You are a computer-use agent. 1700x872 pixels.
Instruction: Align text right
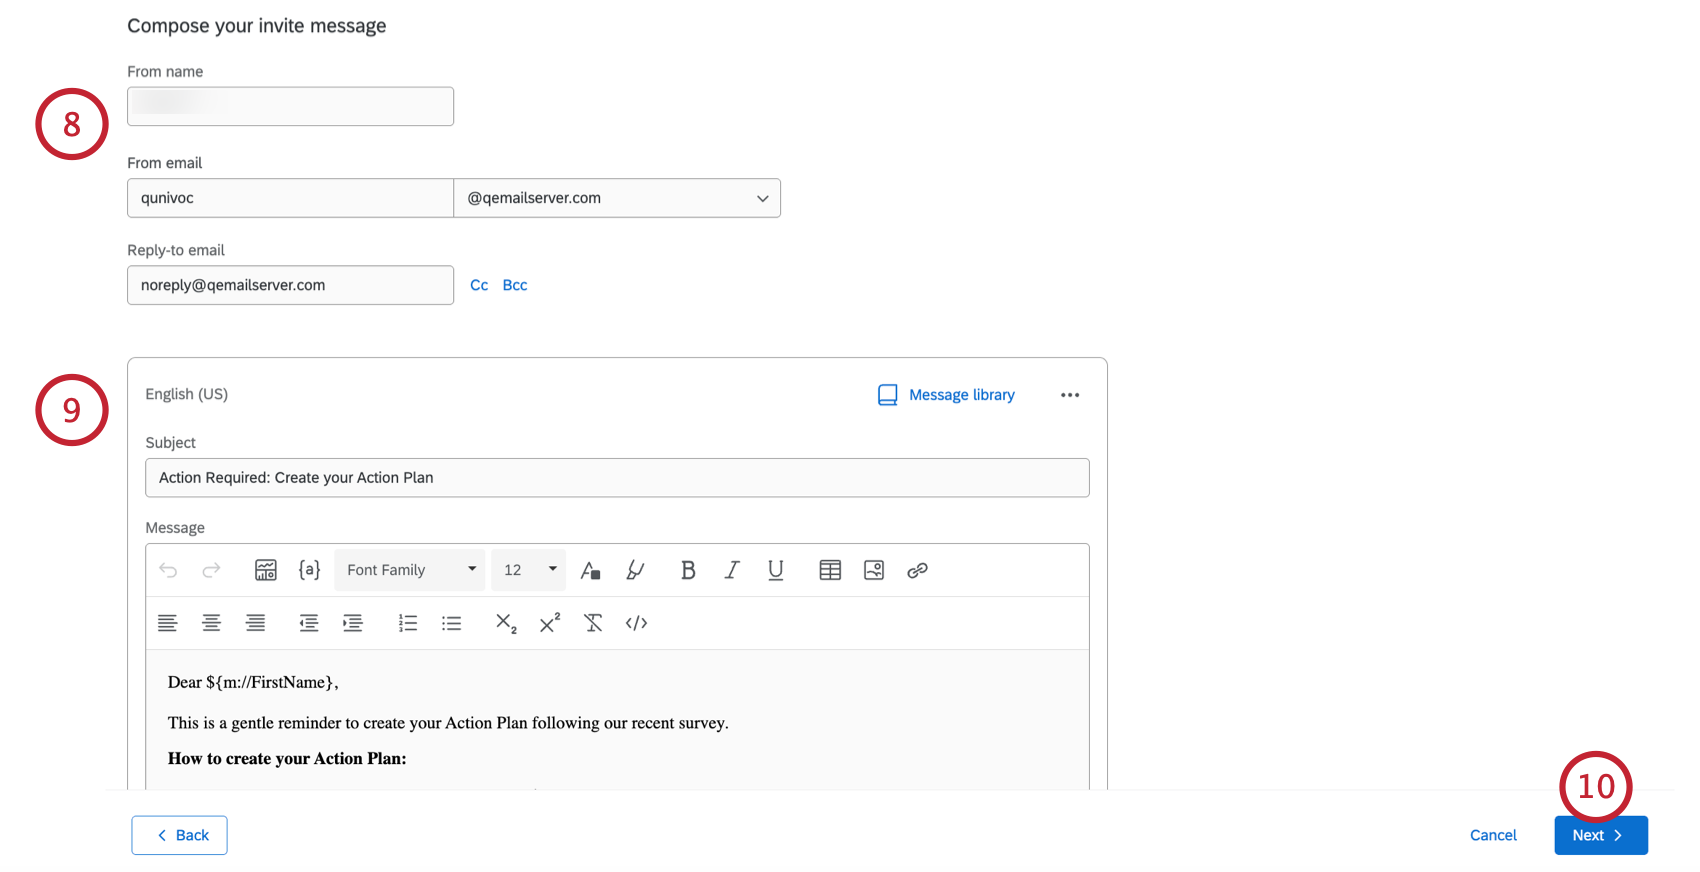pos(256,623)
